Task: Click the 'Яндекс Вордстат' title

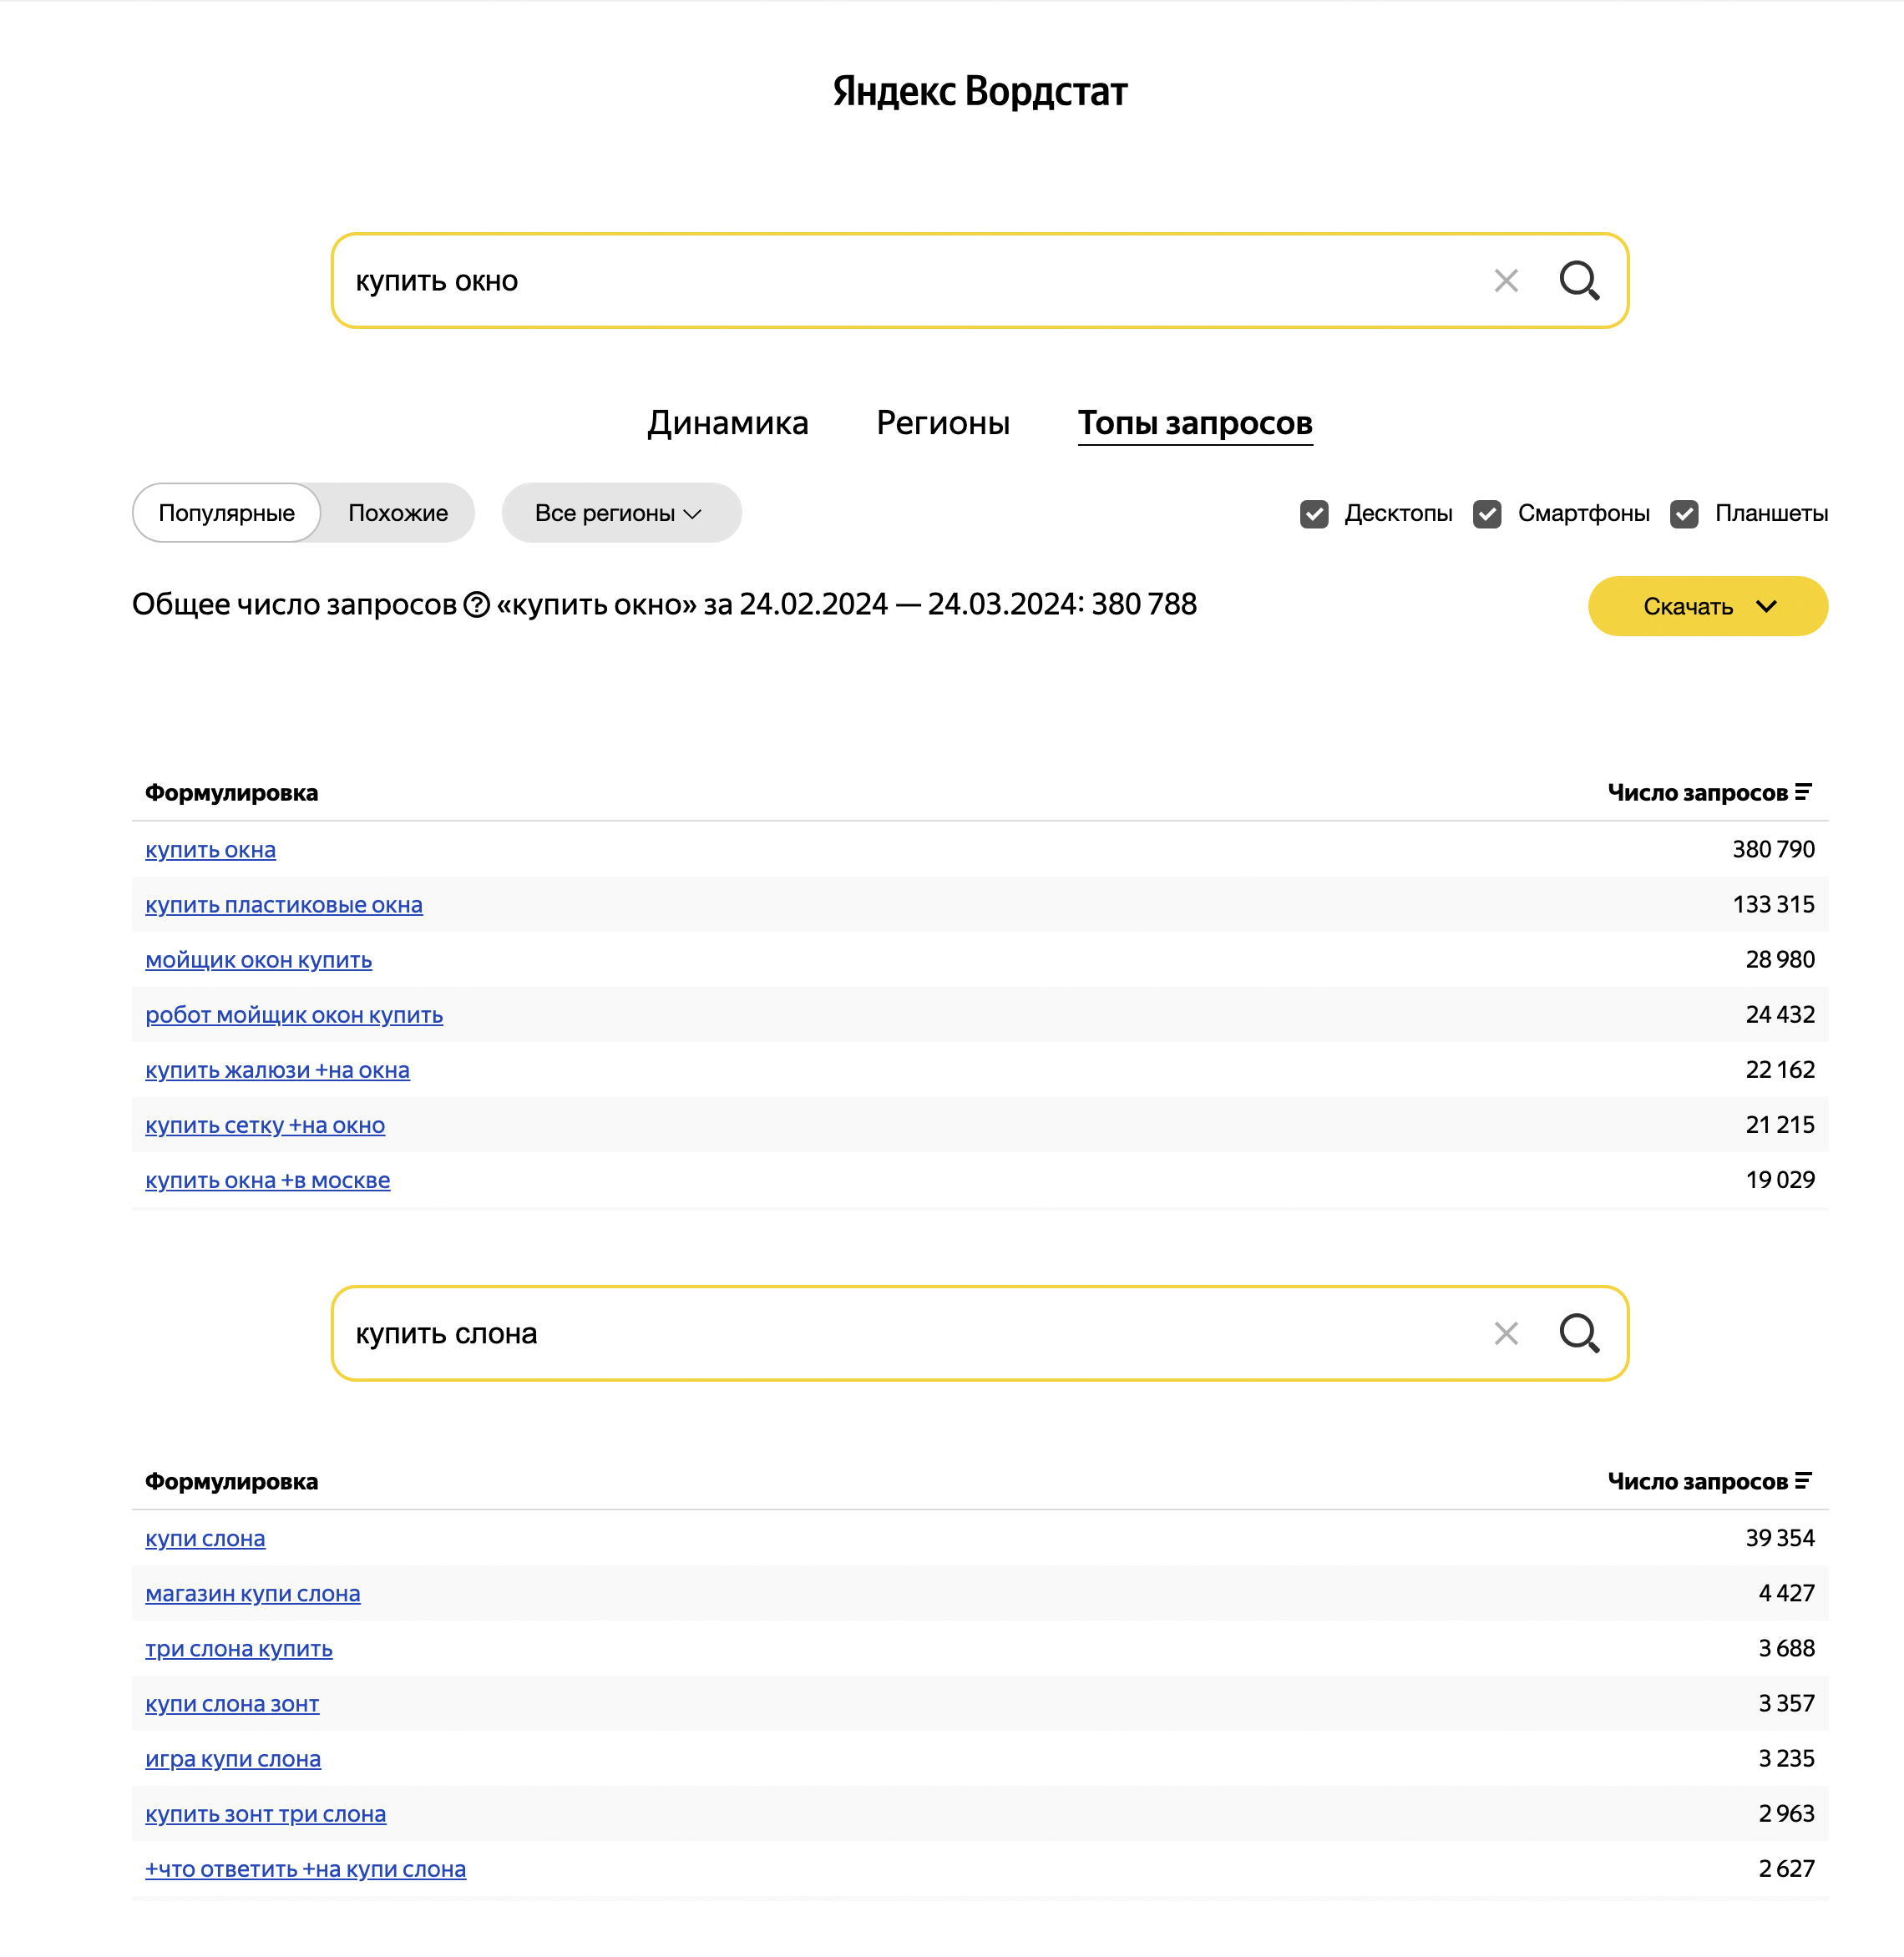Action: click(x=980, y=92)
